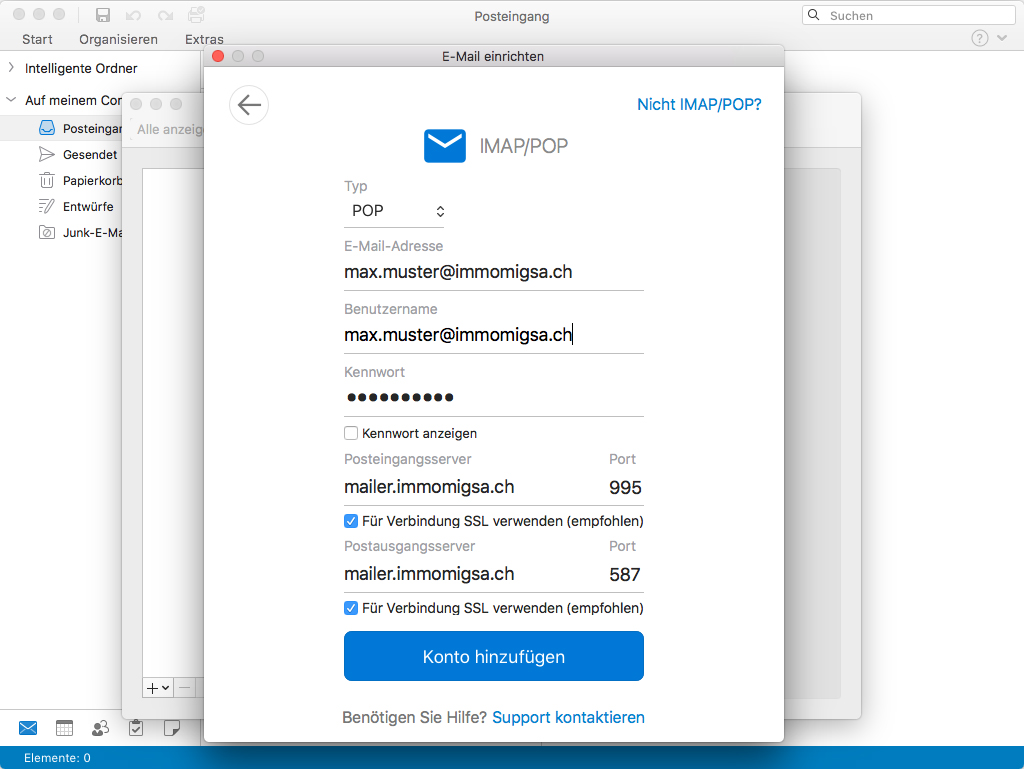Image resolution: width=1024 pixels, height=769 pixels.
Task: Click the Postausgangsserver port 587 field
Action: pos(625,574)
